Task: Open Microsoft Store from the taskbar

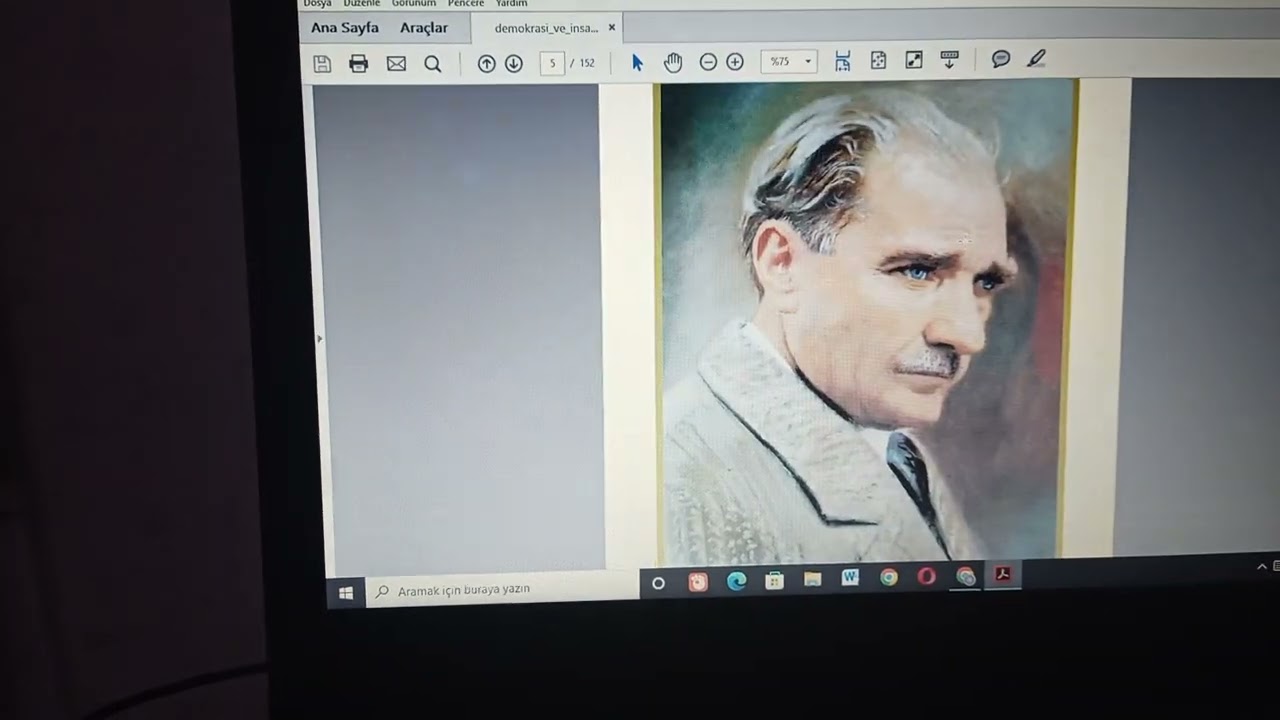Action: [774, 580]
